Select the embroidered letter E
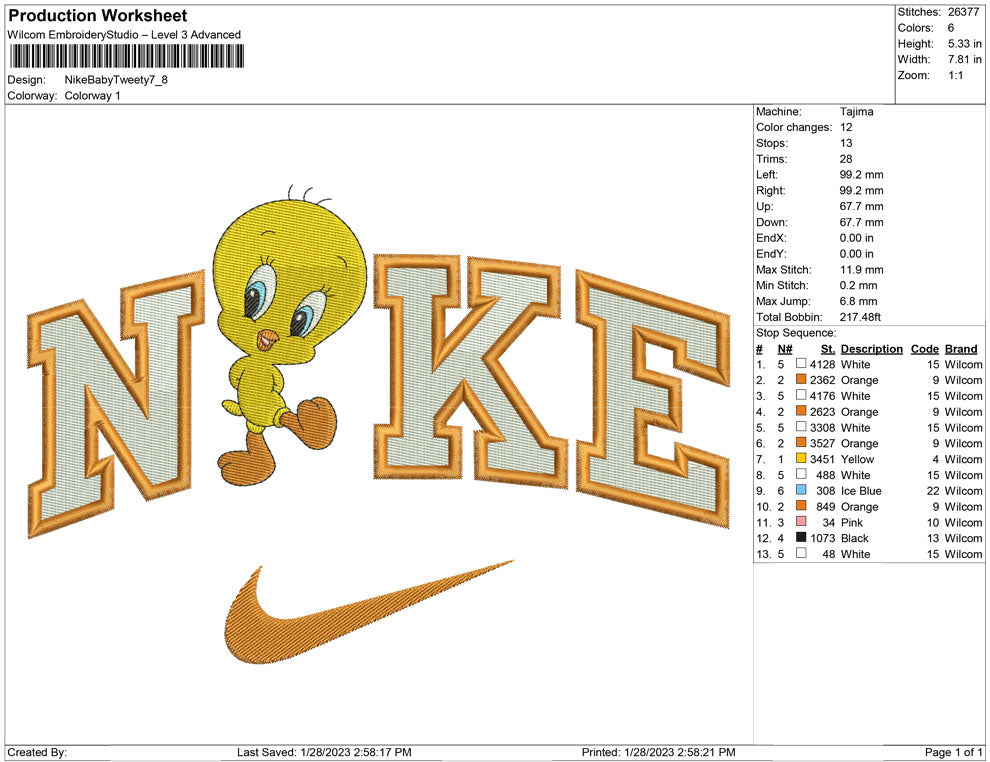The width and height of the screenshot is (990, 762). click(653, 399)
